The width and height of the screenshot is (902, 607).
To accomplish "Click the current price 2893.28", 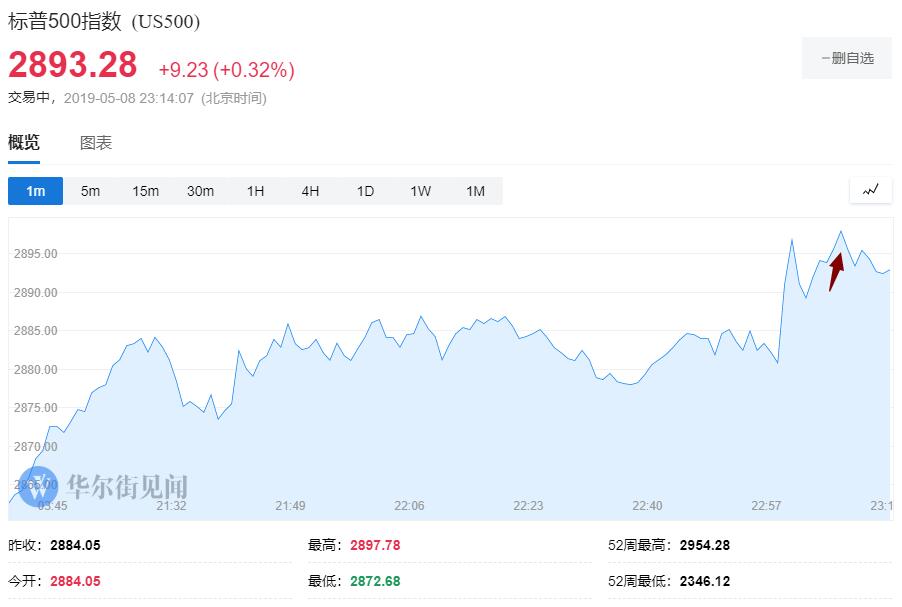I will click(73, 66).
